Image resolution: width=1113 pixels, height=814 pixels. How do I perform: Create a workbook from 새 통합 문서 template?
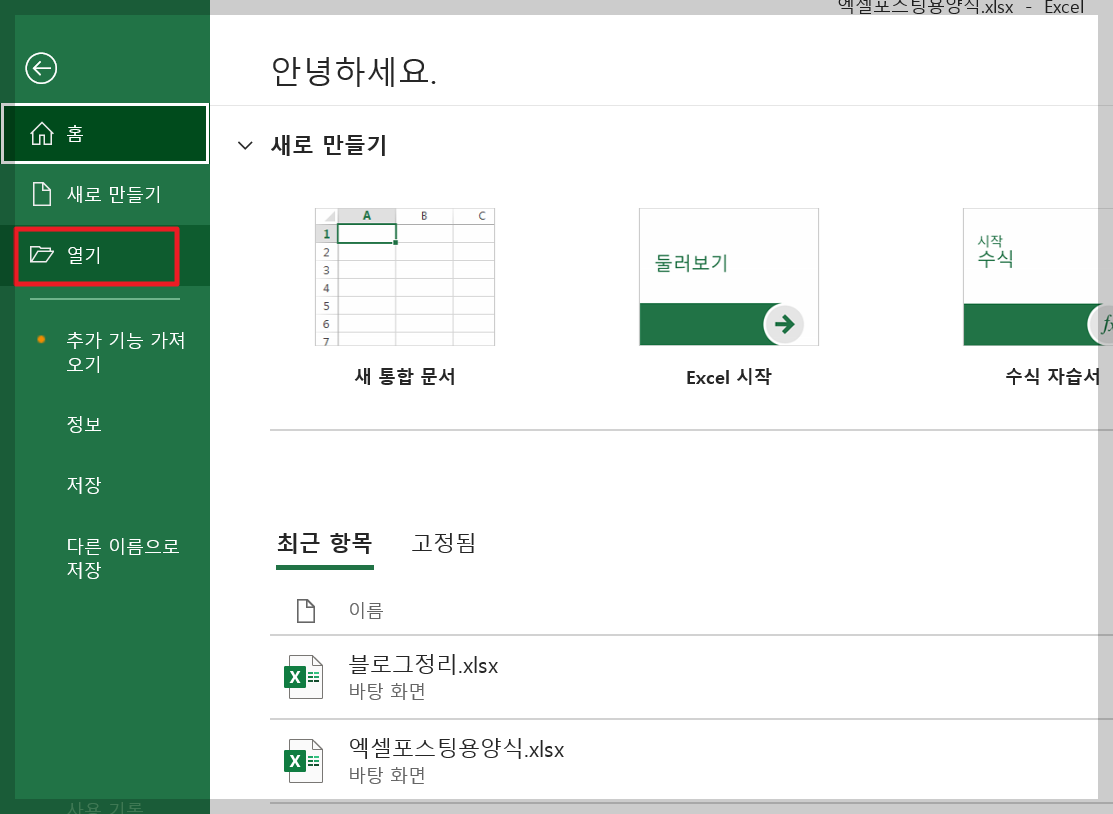[x=404, y=277]
